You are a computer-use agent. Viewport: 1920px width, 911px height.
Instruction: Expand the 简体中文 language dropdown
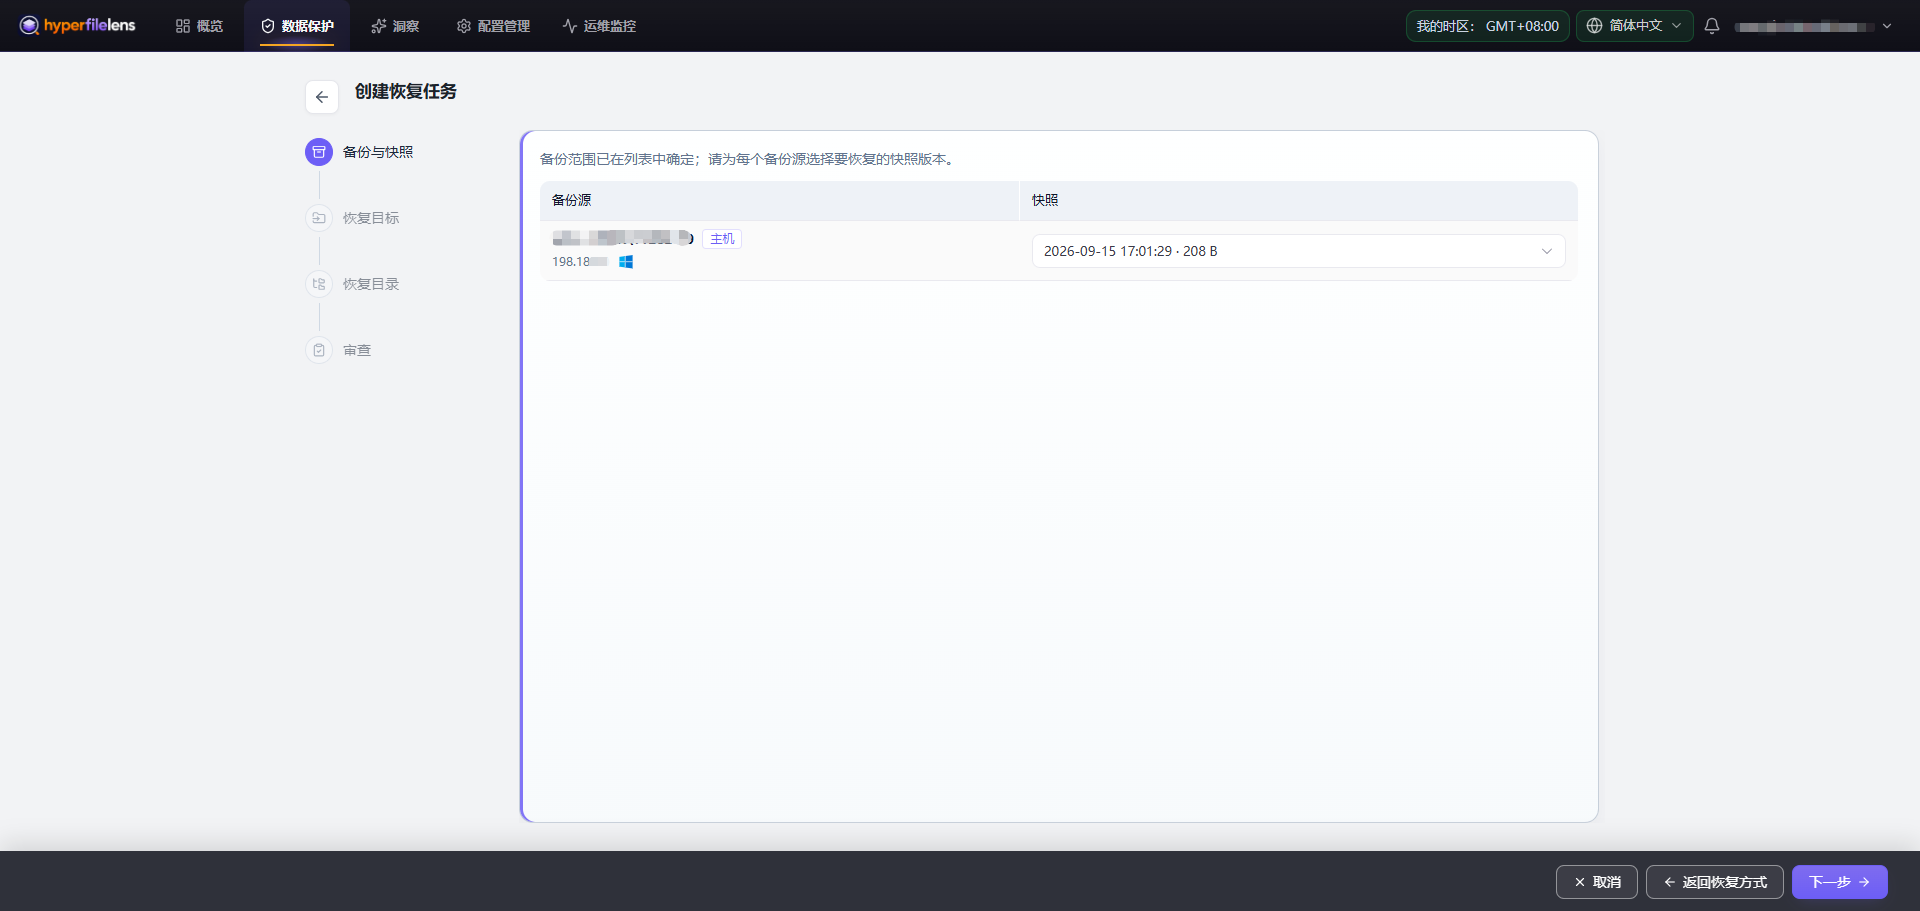(x=1635, y=26)
